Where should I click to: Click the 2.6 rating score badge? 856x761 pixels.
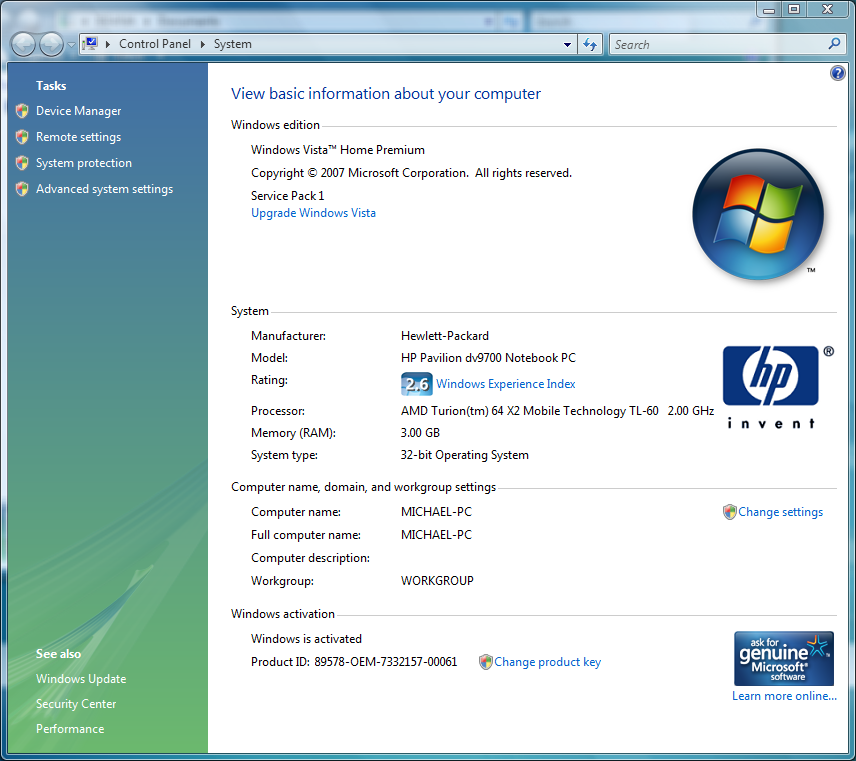pyautogui.click(x=417, y=384)
